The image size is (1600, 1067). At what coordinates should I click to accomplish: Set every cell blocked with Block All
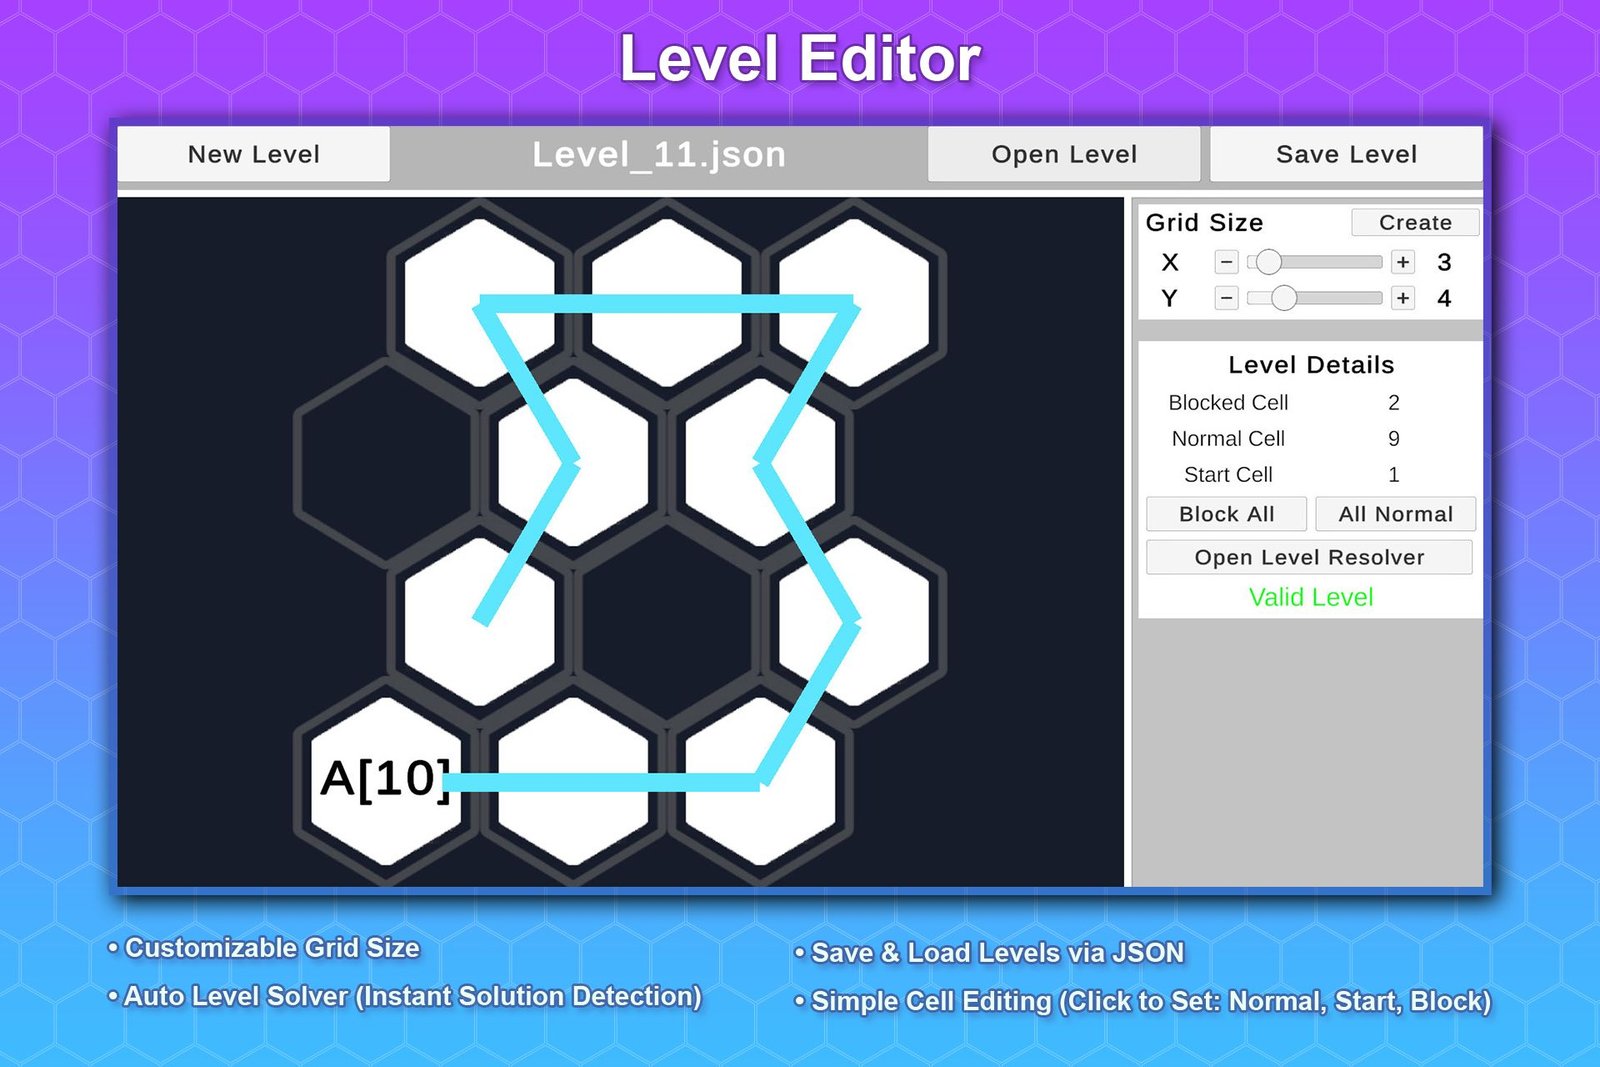coord(1227,514)
